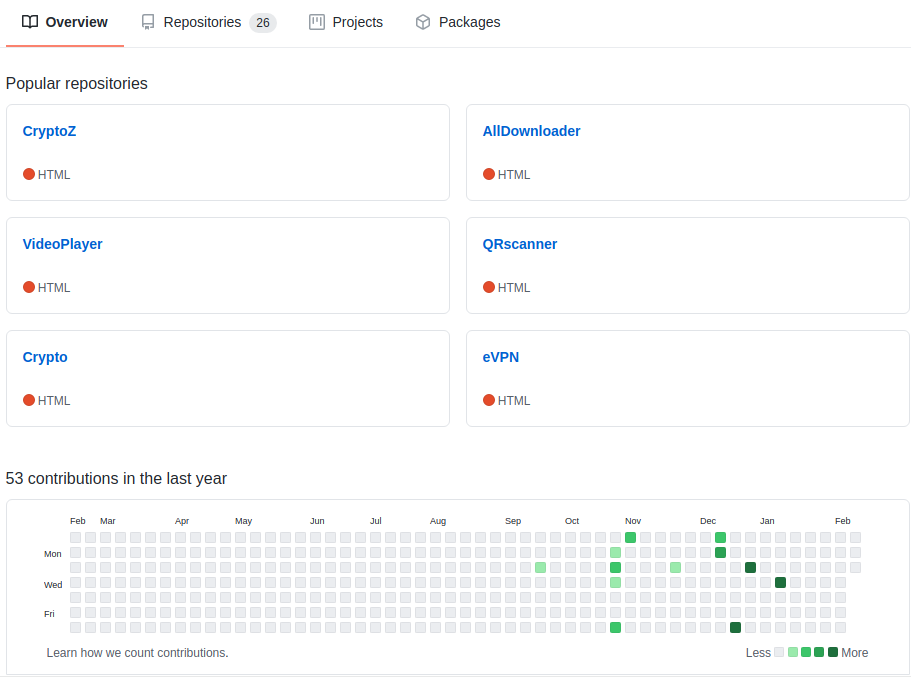
Task: Select the darkest green legend swatch
Action: click(x=833, y=652)
